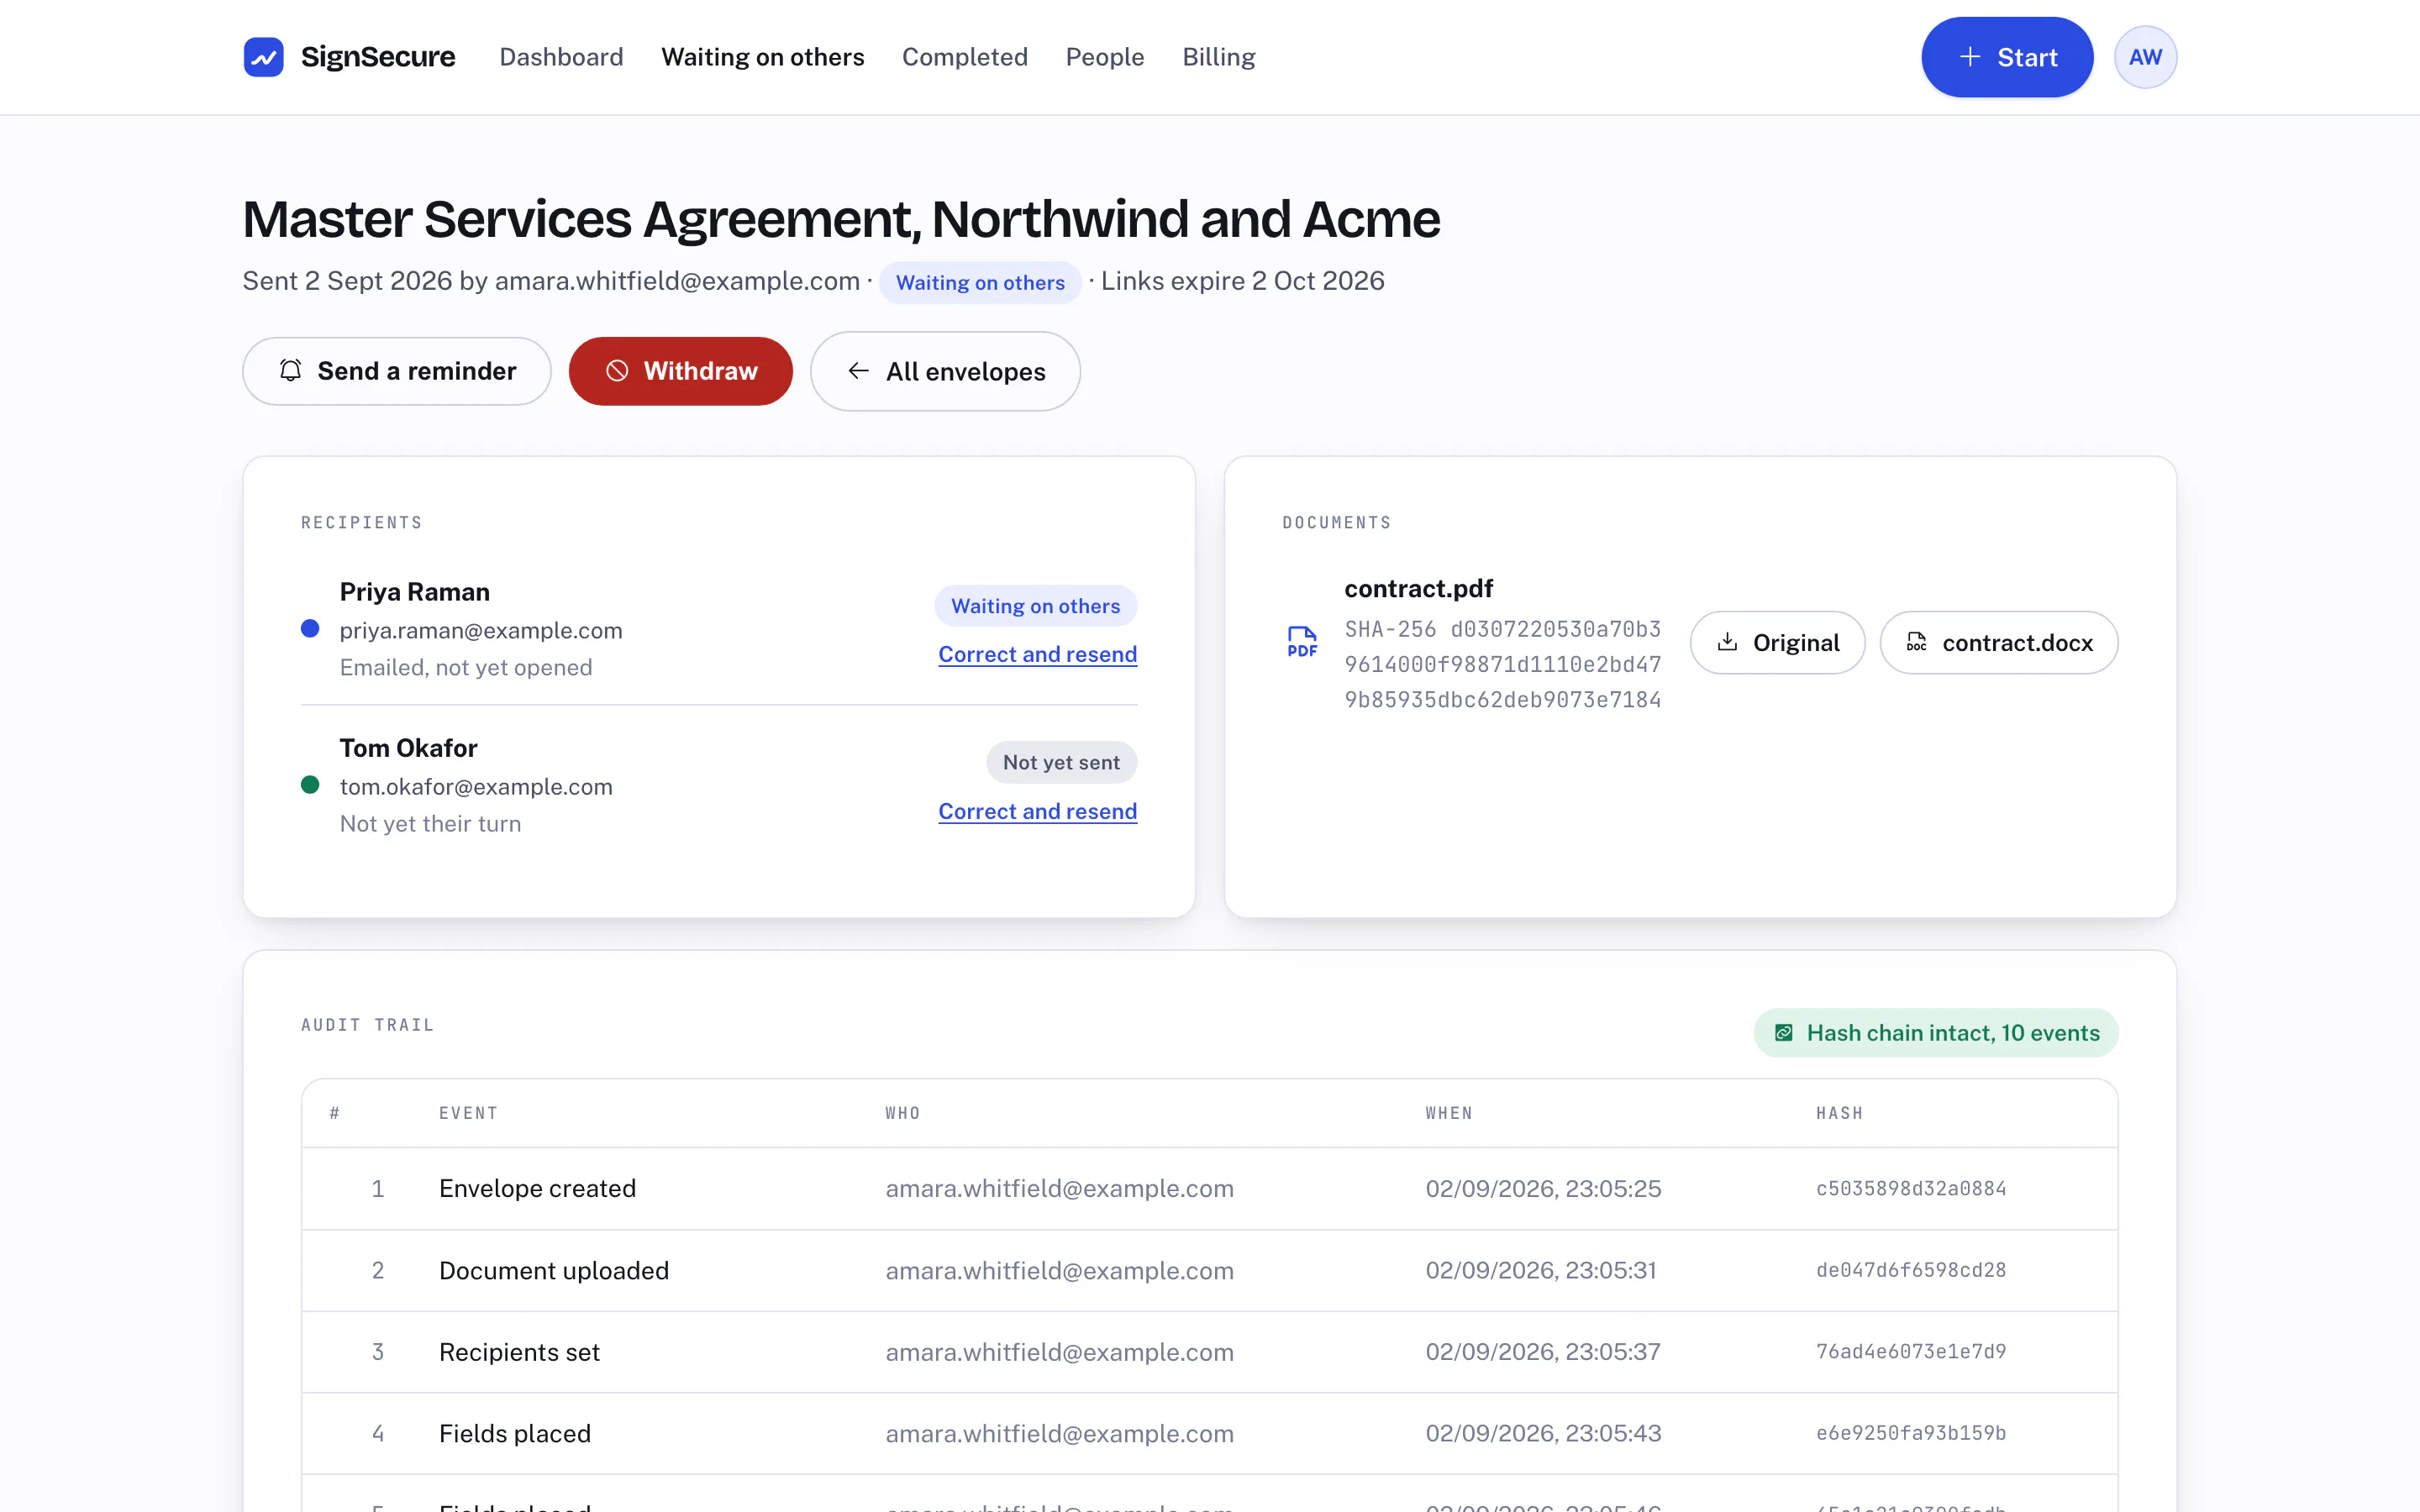
Task: Click Correct and resend for Priya Raman
Action: [1037, 654]
